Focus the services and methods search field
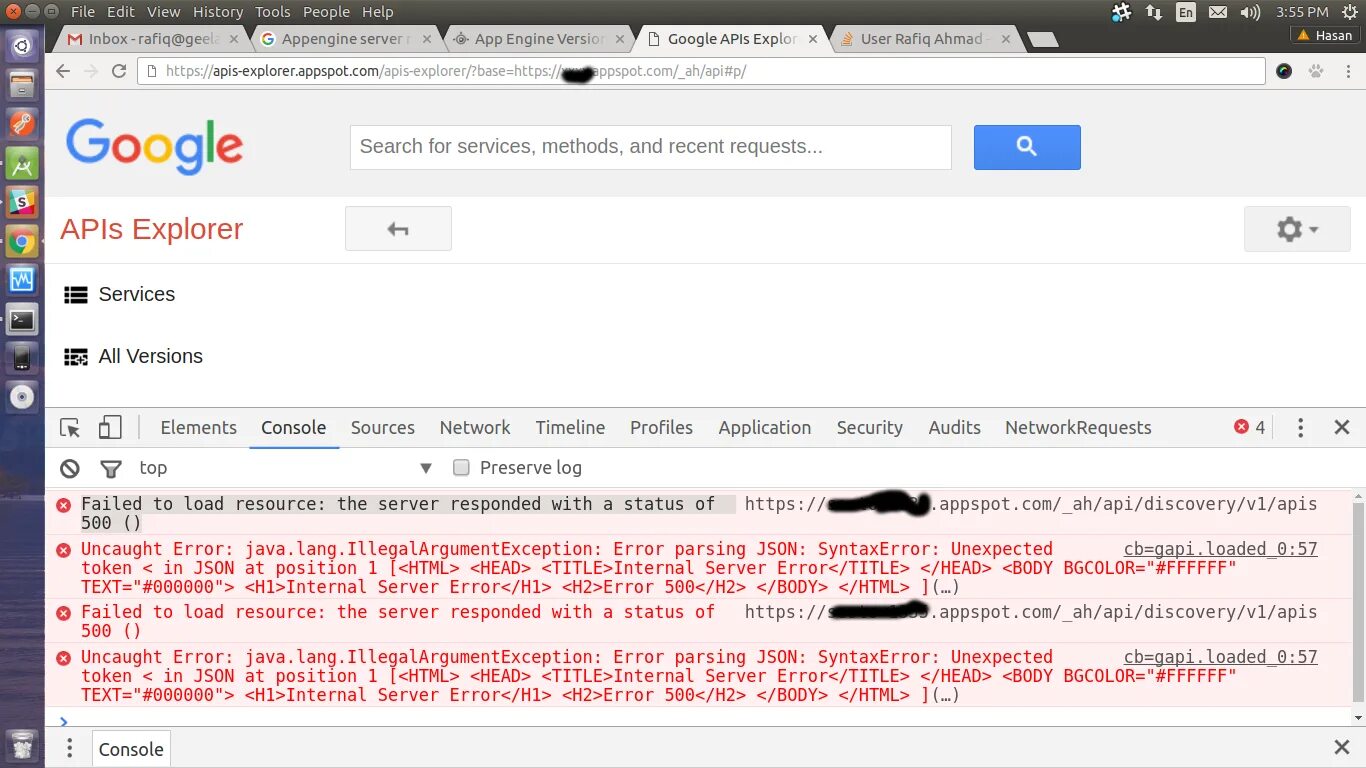Image resolution: width=1366 pixels, height=768 pixels. point(650,147)
